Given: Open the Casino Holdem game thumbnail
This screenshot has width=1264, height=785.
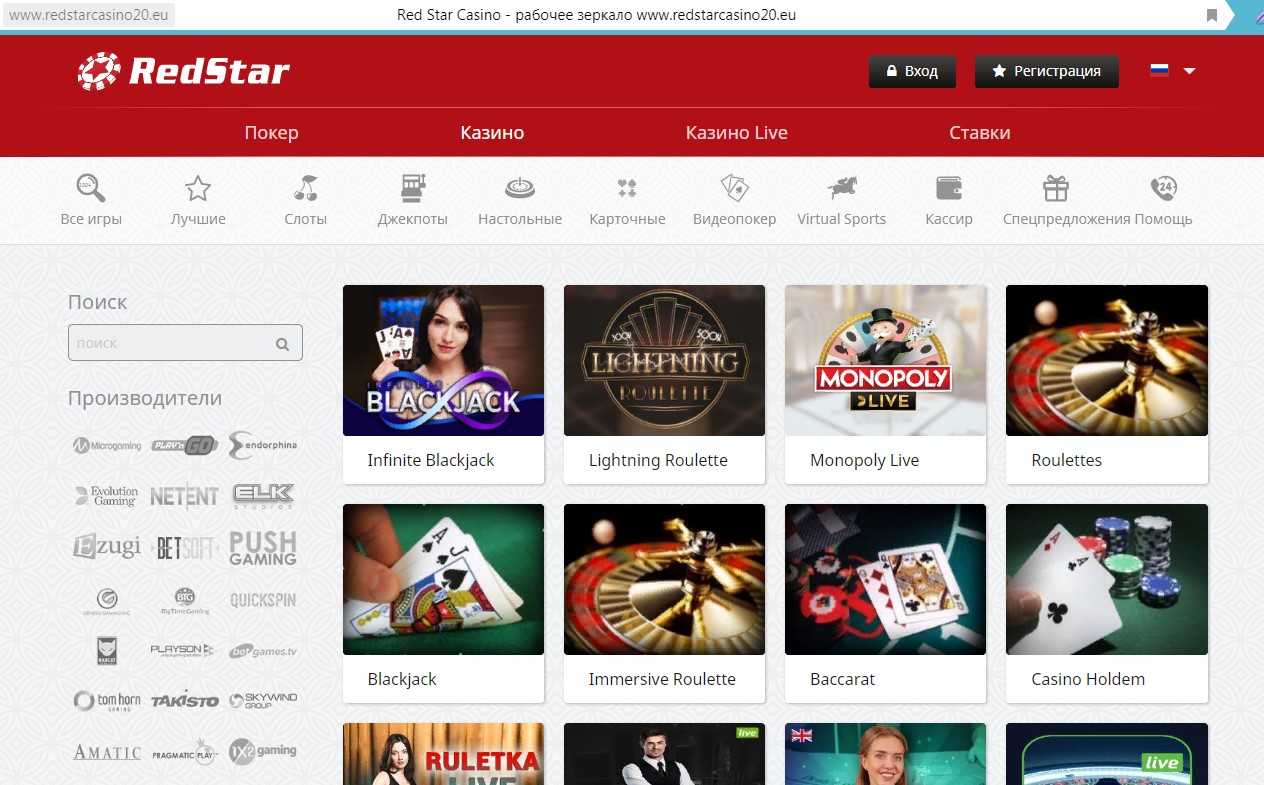Looking at the screenshot, I should (1107, 579).
